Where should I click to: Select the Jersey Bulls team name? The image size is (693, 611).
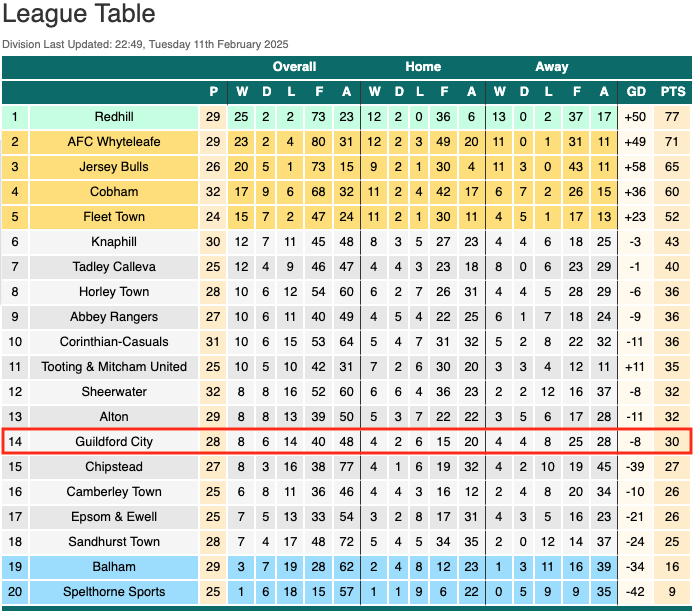(114, 167)
